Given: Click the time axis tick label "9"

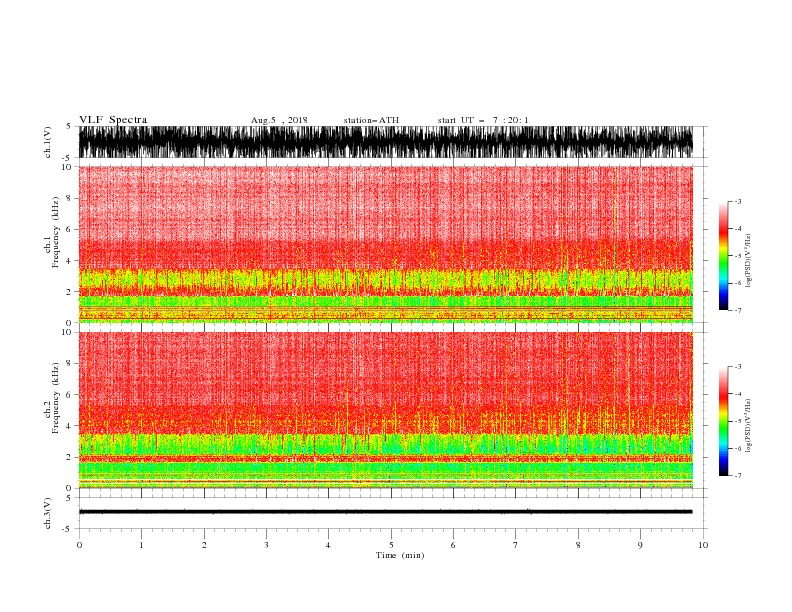Looking at the screenshot, I should pos(640,545).
